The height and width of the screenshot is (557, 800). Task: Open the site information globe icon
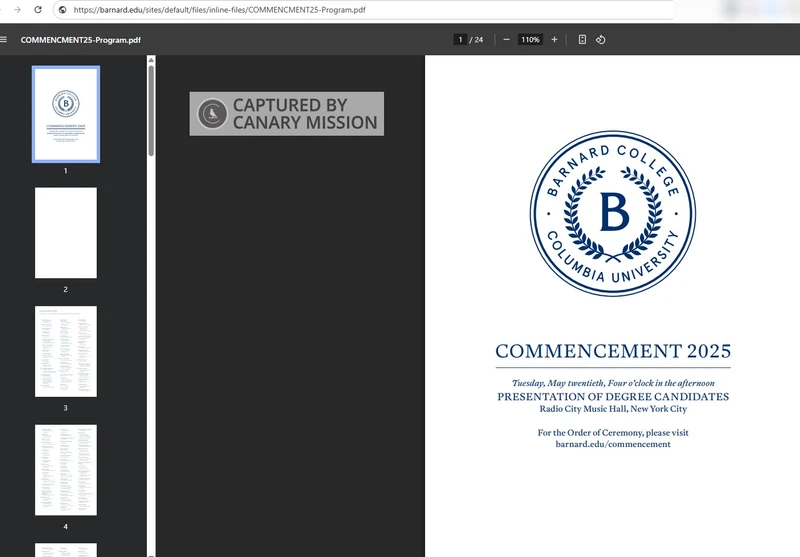62,10
